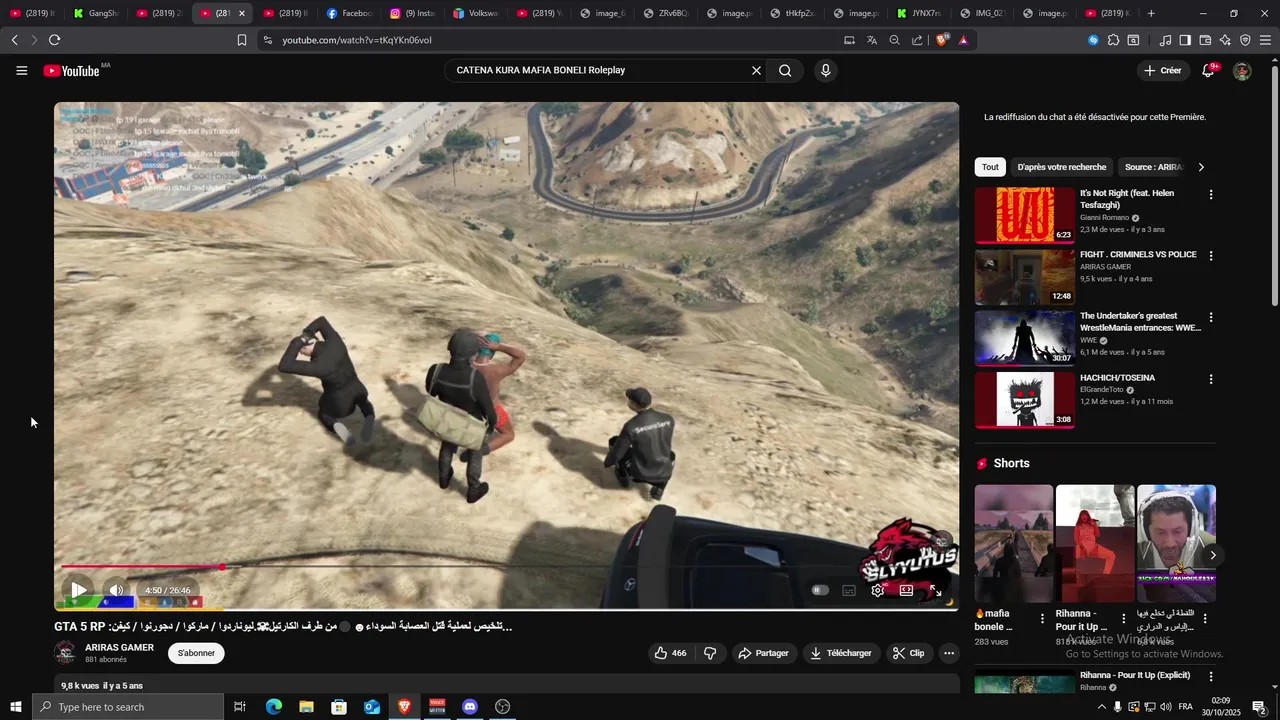
Task: Open options for HACHICH/TOSEINA video
Action: point(1211,380)
